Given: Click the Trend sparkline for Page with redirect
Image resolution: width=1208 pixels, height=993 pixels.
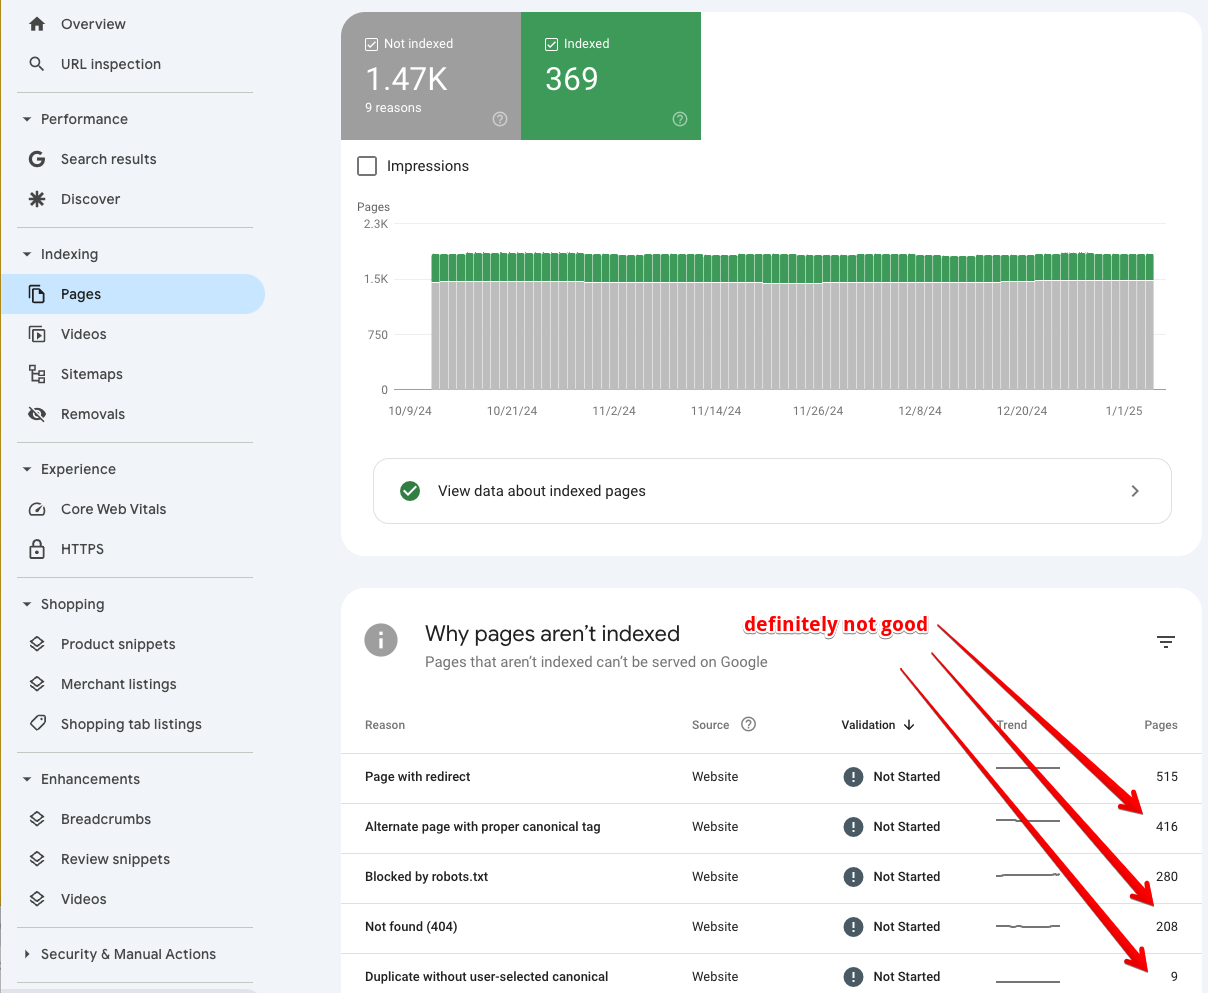Looking at the screenshot, I should coord(1028,768).
